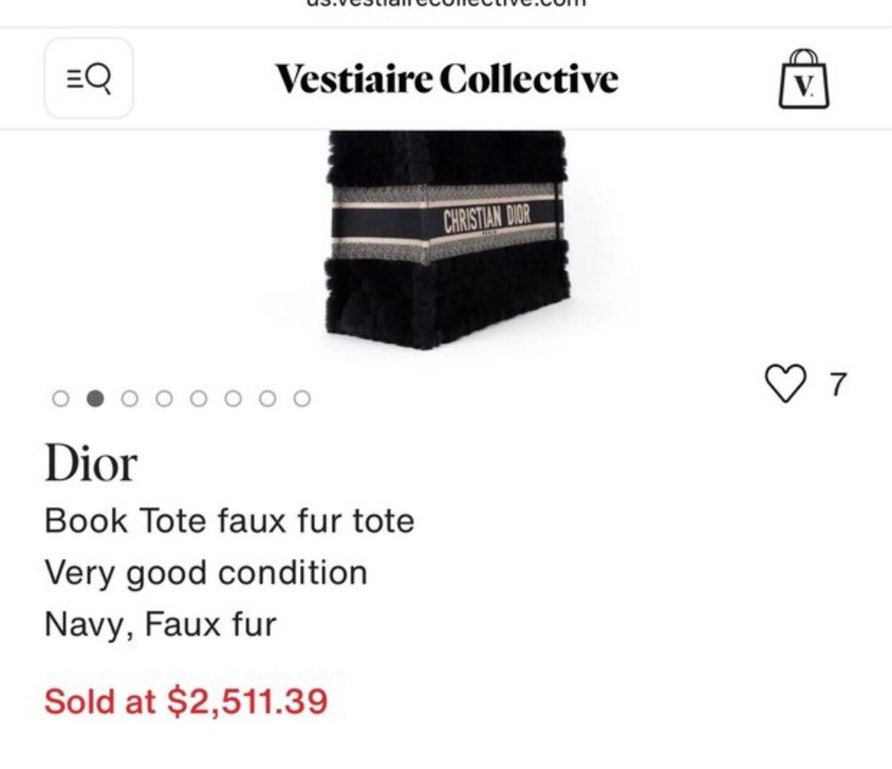
Task: Tap the like count number 7
Action: point(838,384)
